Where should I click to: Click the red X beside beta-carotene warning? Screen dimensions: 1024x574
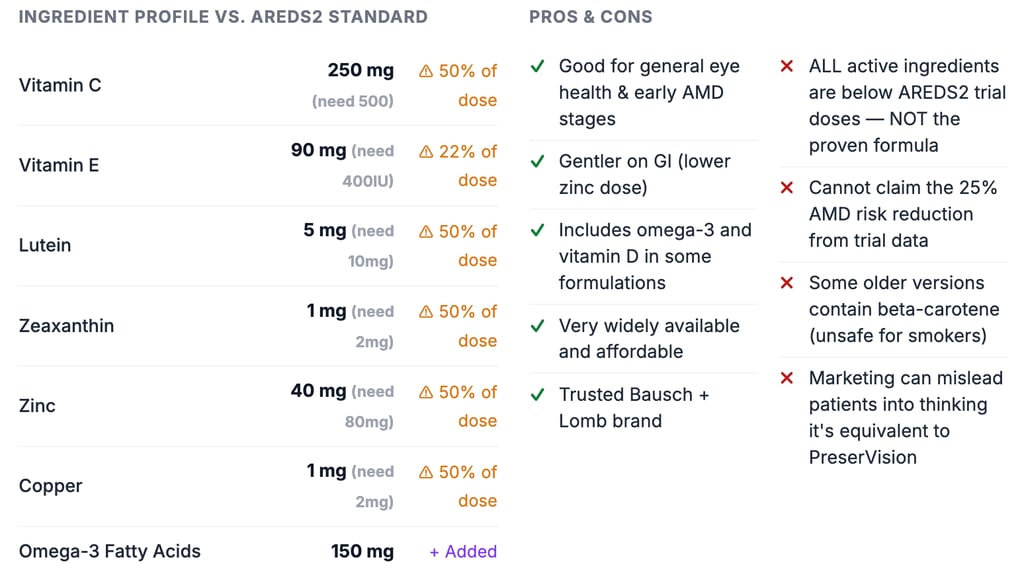tap(787, 283)
